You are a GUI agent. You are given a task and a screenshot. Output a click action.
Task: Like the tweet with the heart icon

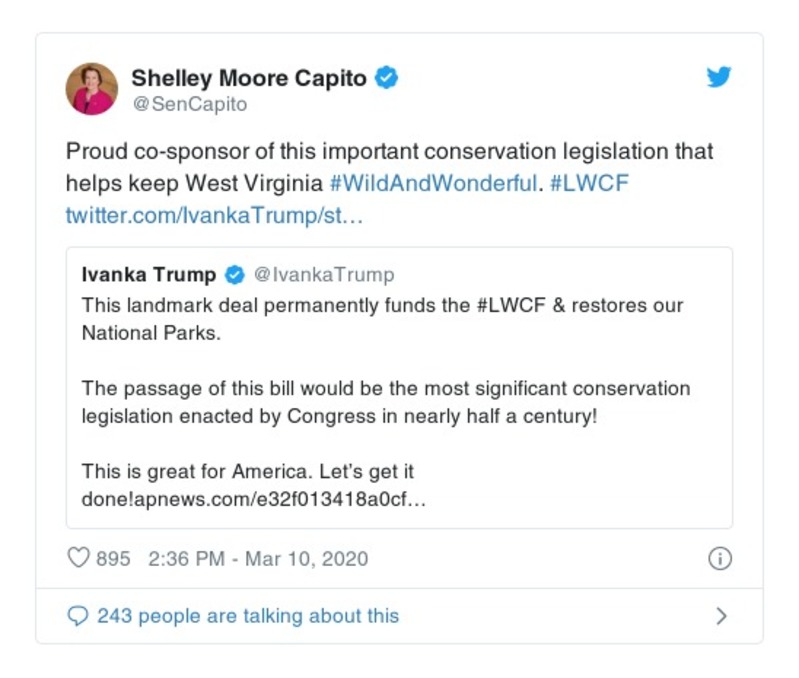78,558
